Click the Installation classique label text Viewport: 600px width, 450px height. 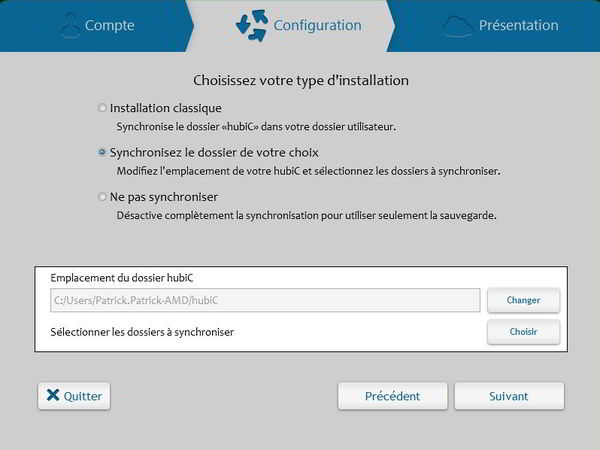pyautogui.click(x=165, y=108)
